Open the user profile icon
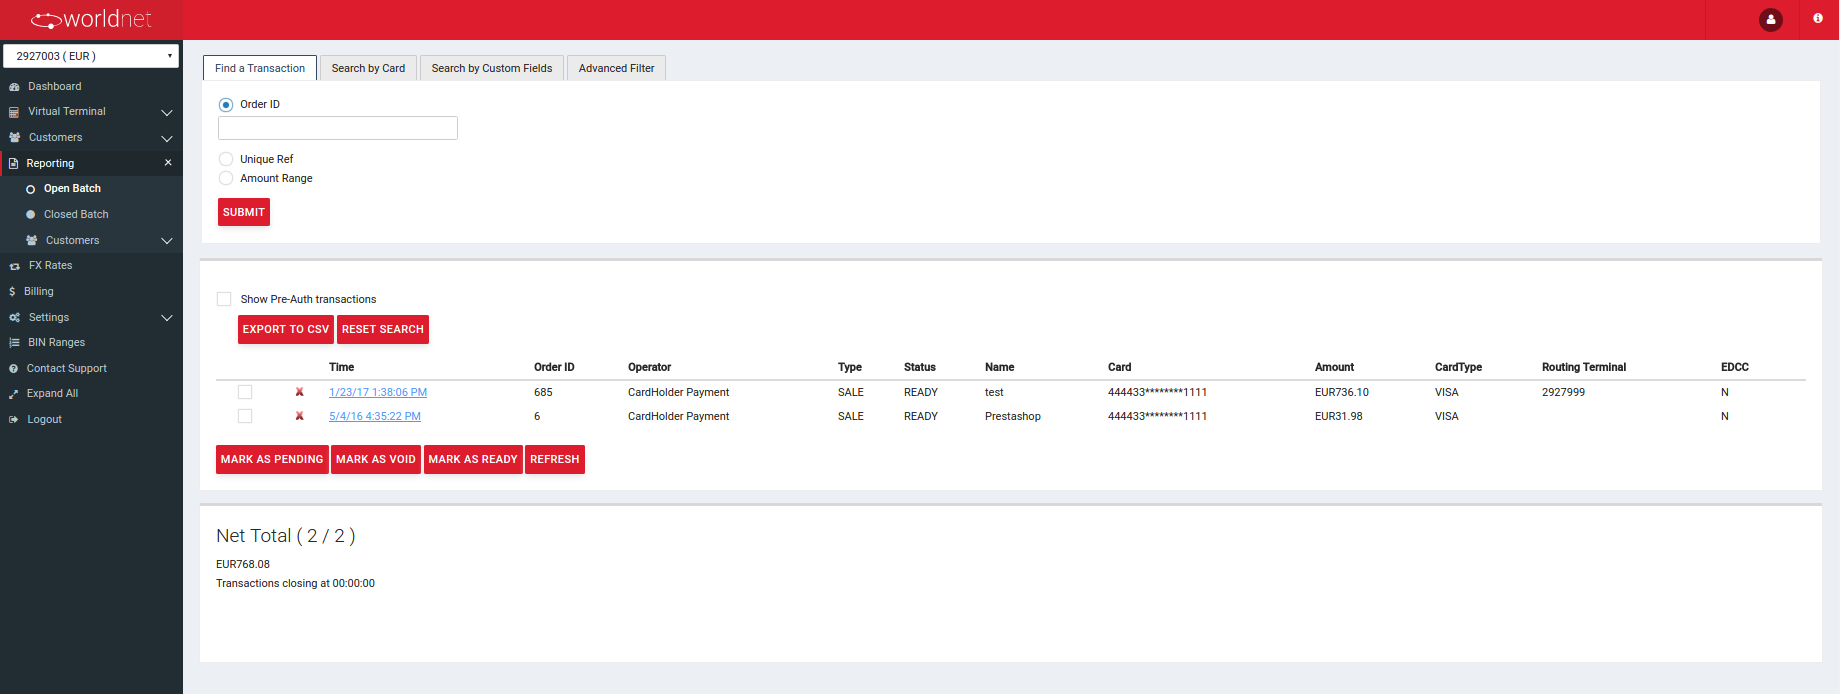This screenshot has width=1840, height=694. [1771, 19]
